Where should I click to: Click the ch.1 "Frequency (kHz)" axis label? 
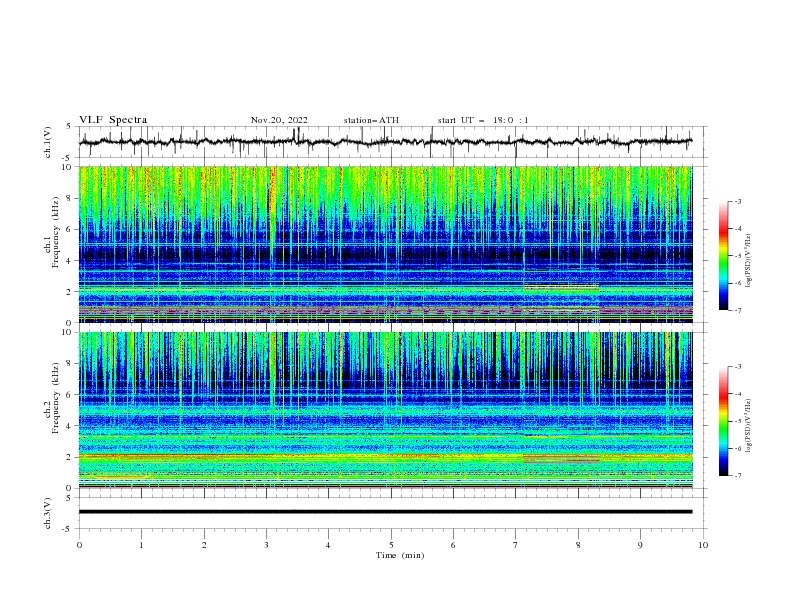click(x=56, y=230)
